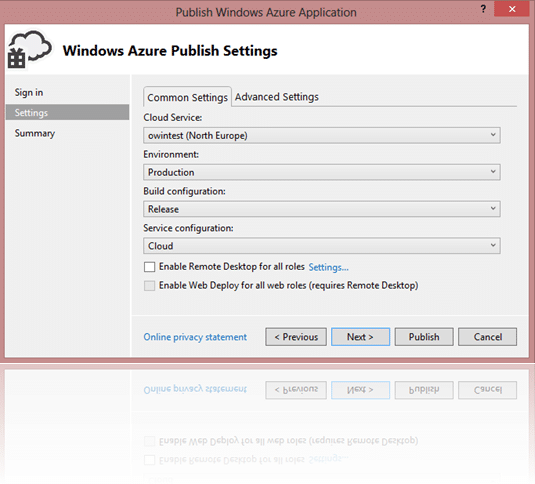
Task: Click the Azure cloud building icon
Action: (29, 50)
